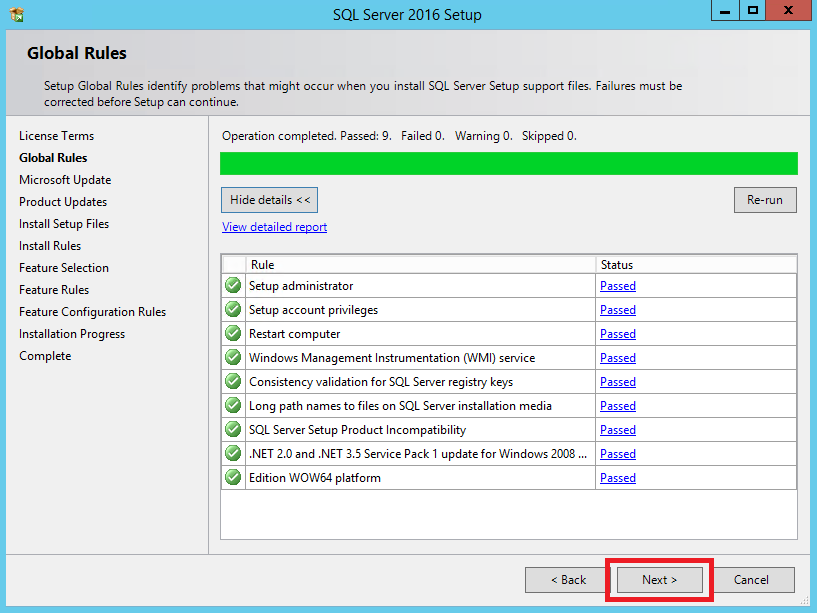The image size is (817, 613).
Task: Select the Feature Selection step
Action: click(x=64, y=267)
